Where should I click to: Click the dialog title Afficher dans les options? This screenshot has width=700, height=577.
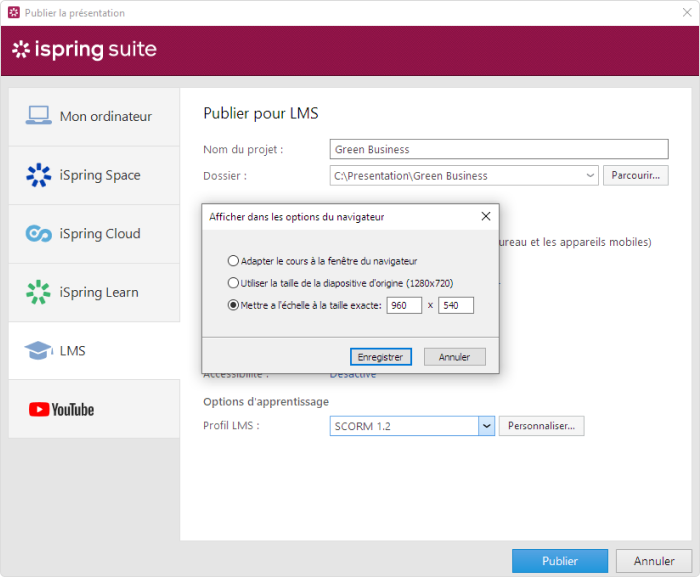pos(296,217)
